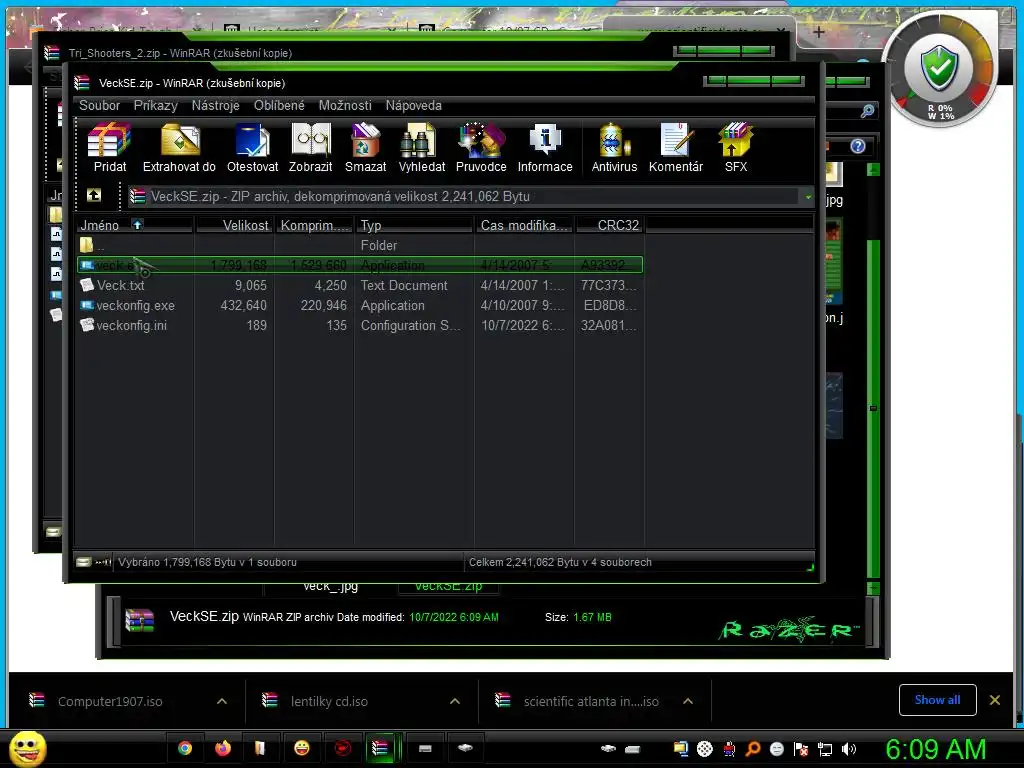Sort by the Komprim. column header
The width and height of the screenshot is (1024, 768).
(314, 225)
